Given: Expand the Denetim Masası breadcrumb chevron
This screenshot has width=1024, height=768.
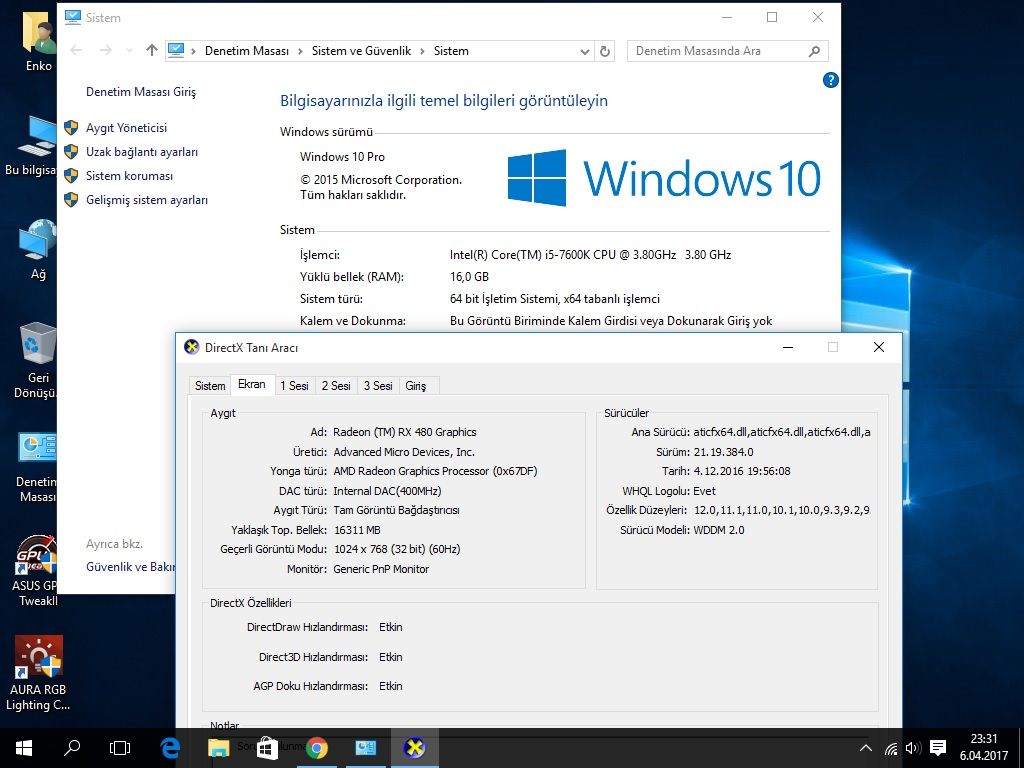Looking at the screenshot, I should click(299, 51).
